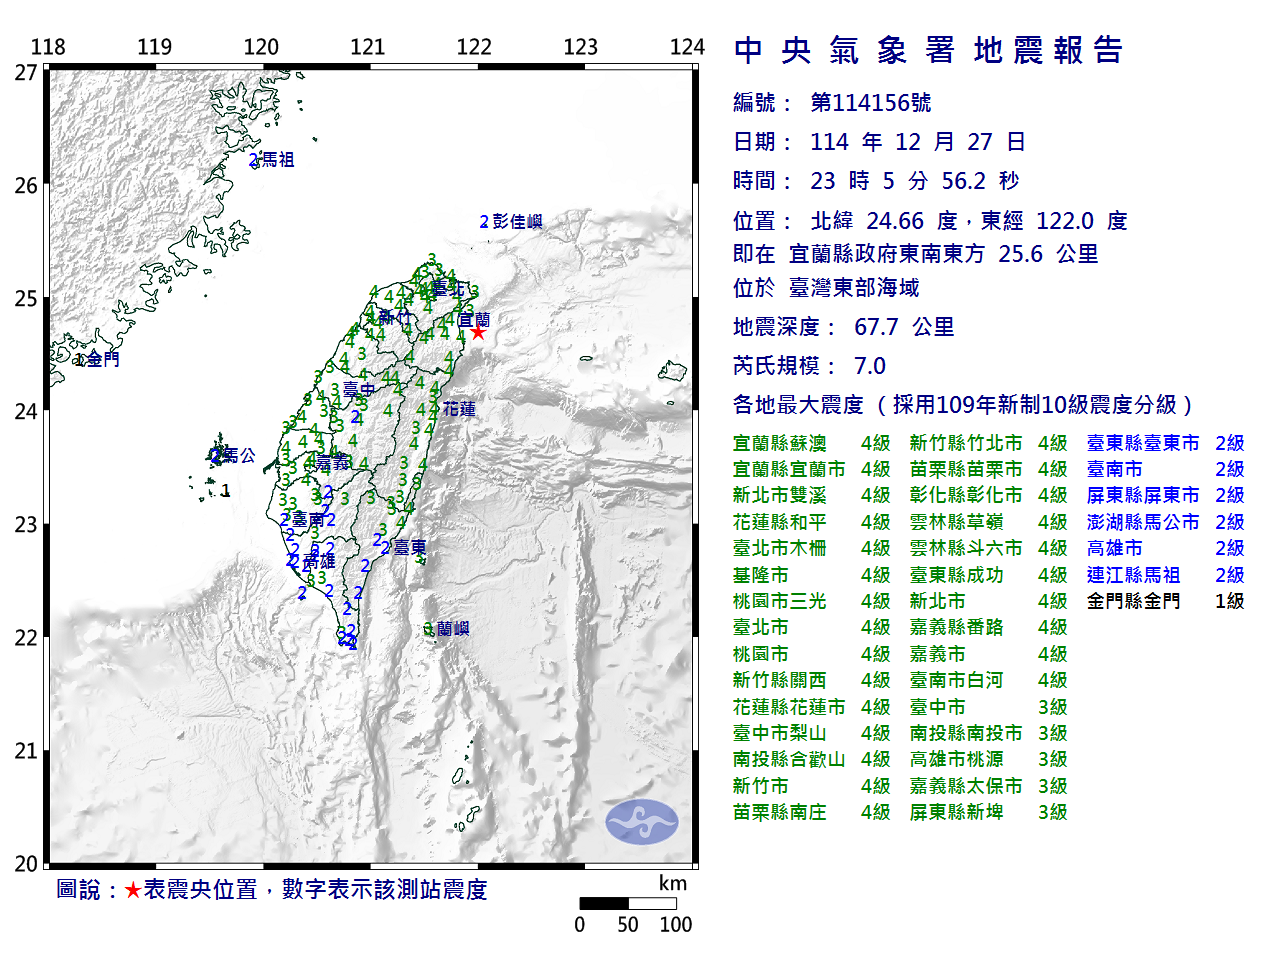Select the 連江縣馬祖 2級 entry

[x=1165, y=575]
